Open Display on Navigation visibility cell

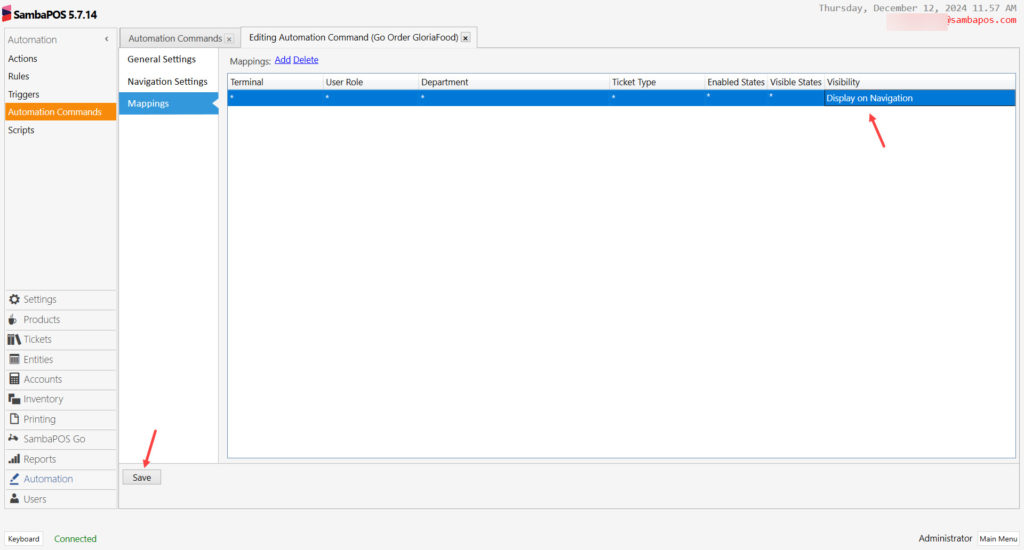point(920,98)
